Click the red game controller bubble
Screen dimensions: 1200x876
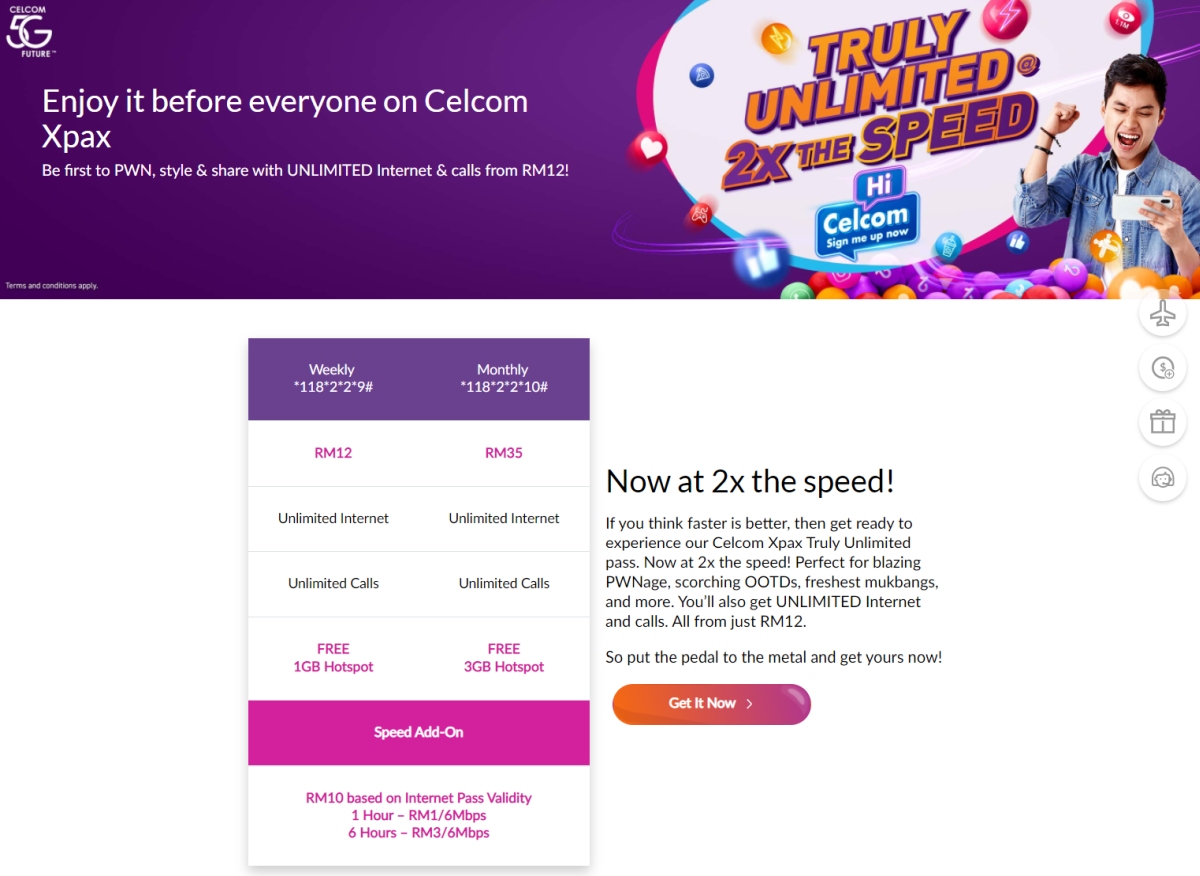pos(700,214)
